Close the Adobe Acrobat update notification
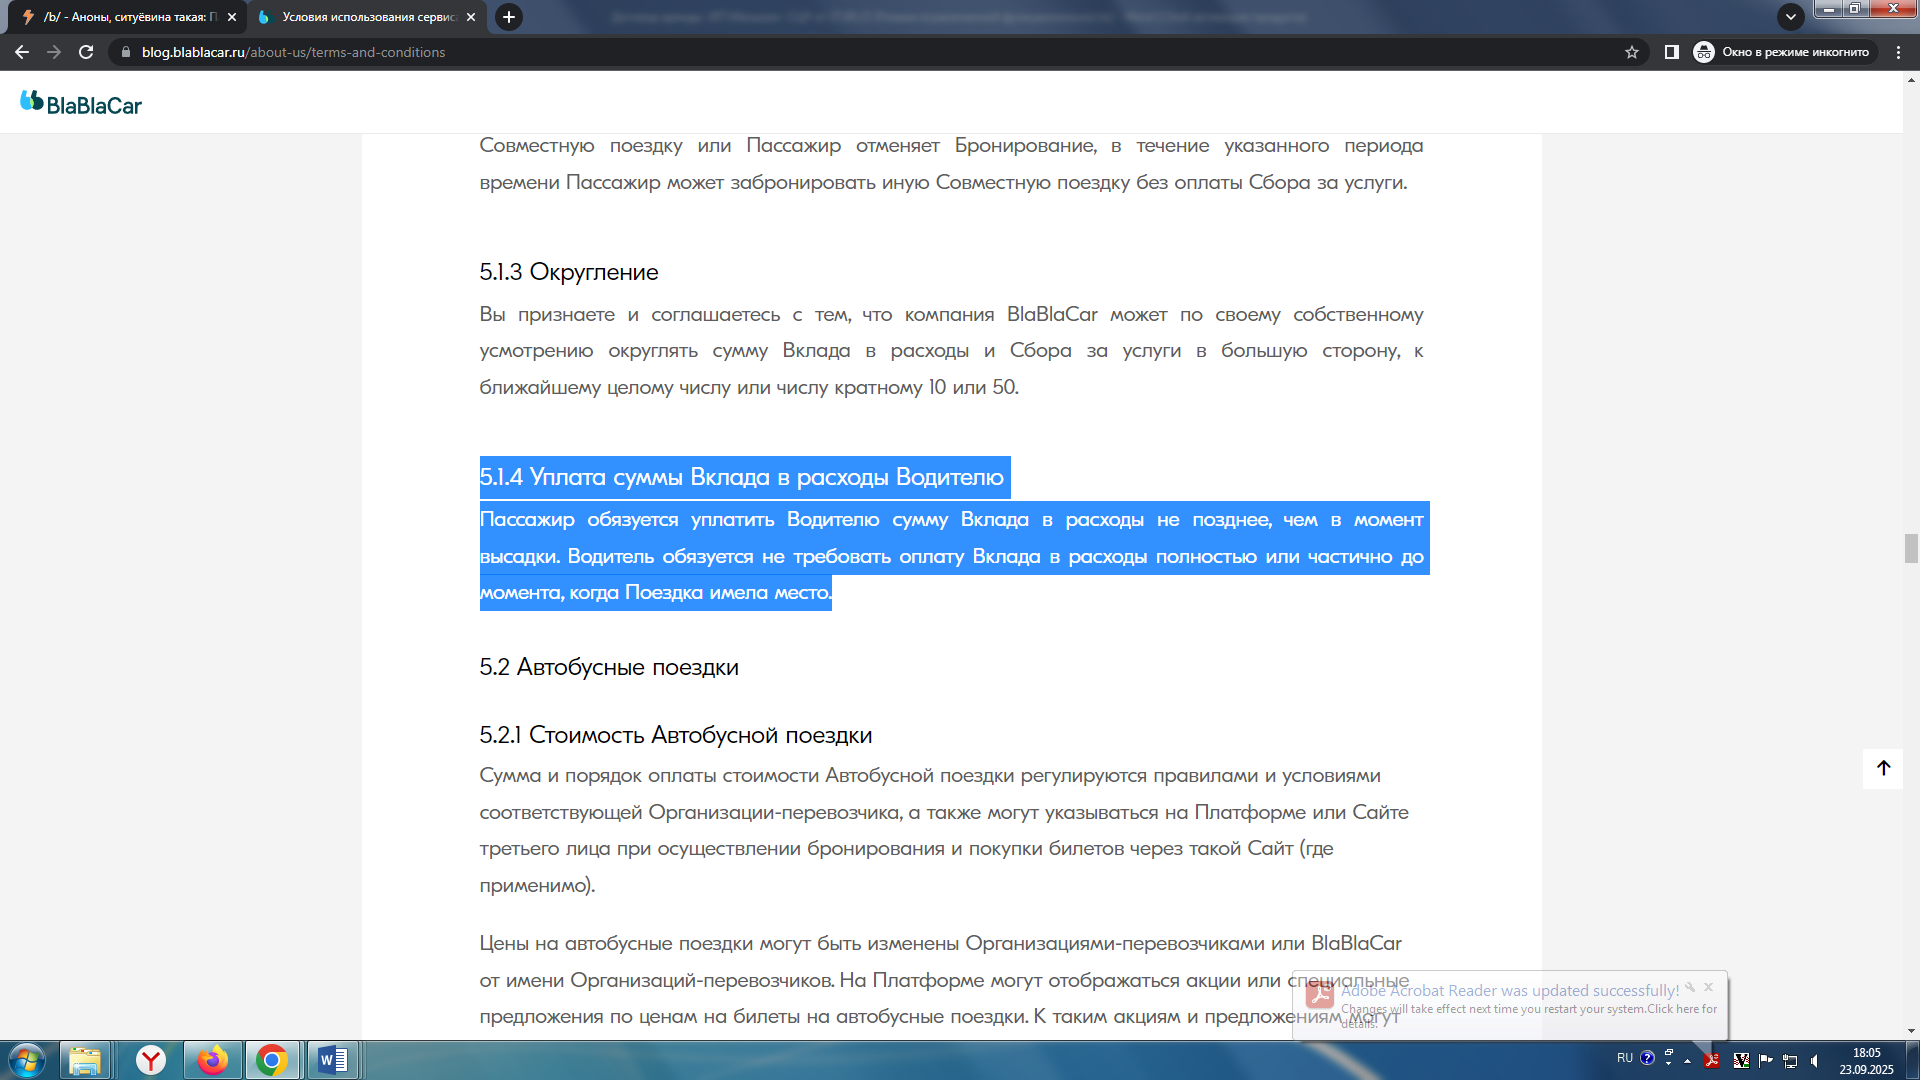This screenshot has width=1920, height=1080. pos(1709,987)
